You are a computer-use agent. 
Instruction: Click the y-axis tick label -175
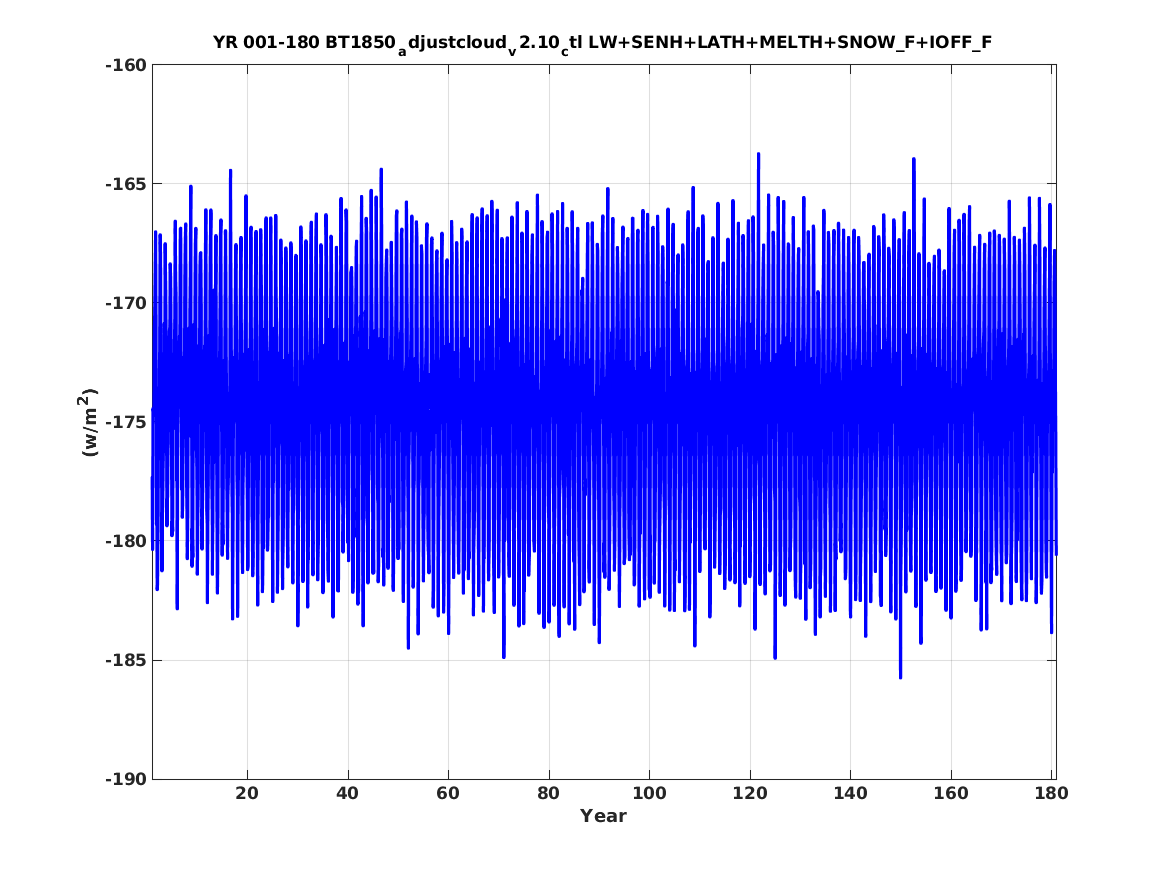(126, 422)
